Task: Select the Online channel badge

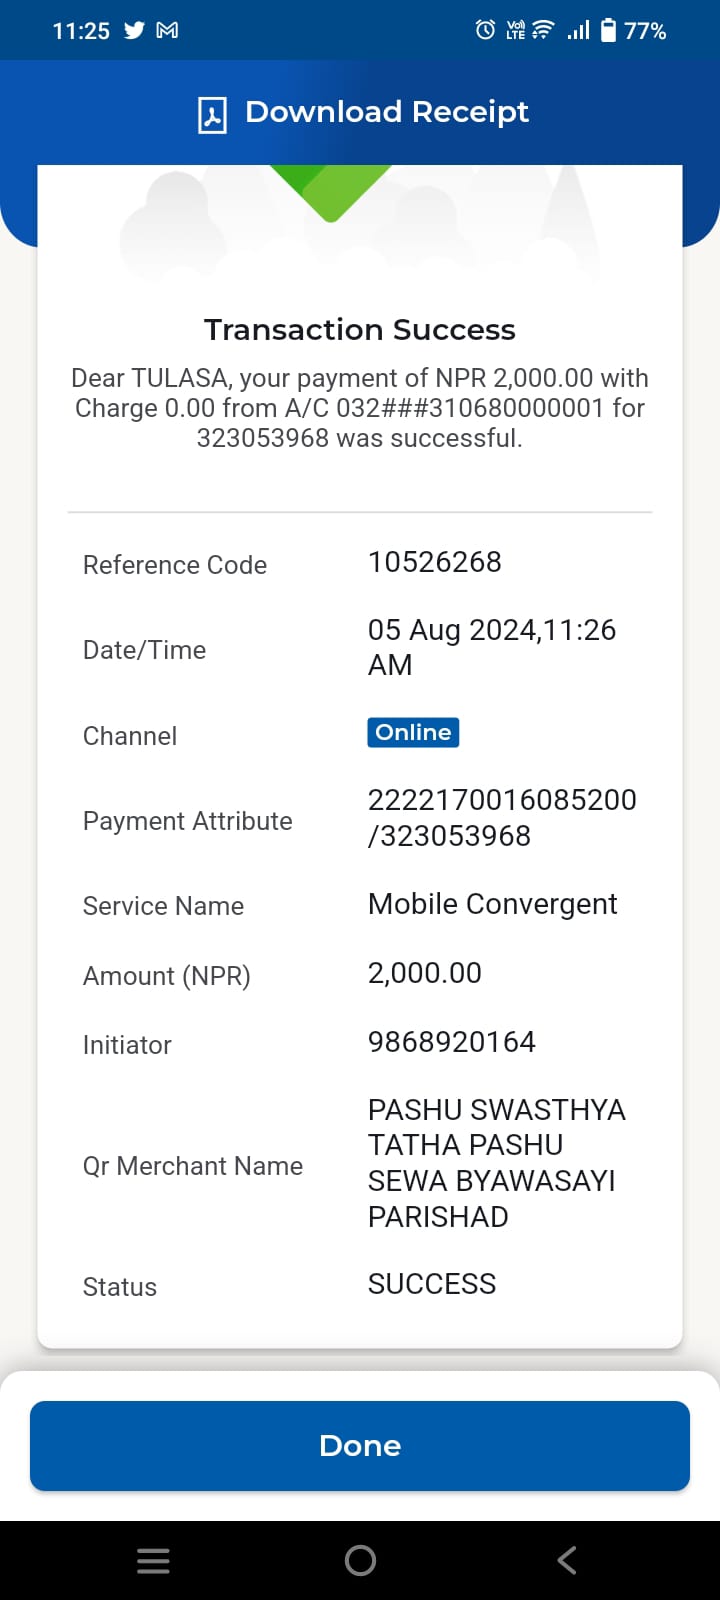Action: pos(413,732)
